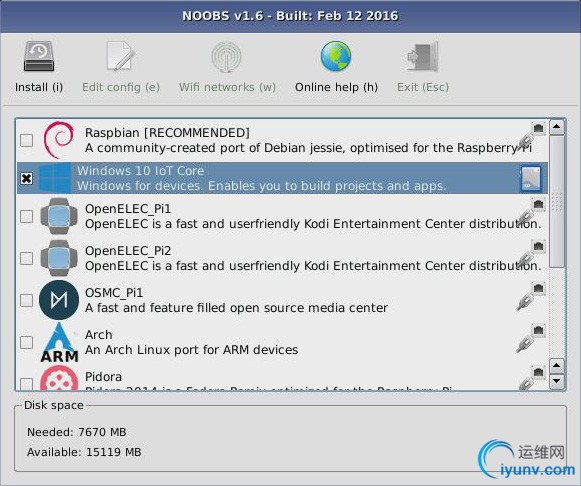Click the Edit config (e) label
The width and height of the screenshot is (581, 486).
[x=121, y=87]
